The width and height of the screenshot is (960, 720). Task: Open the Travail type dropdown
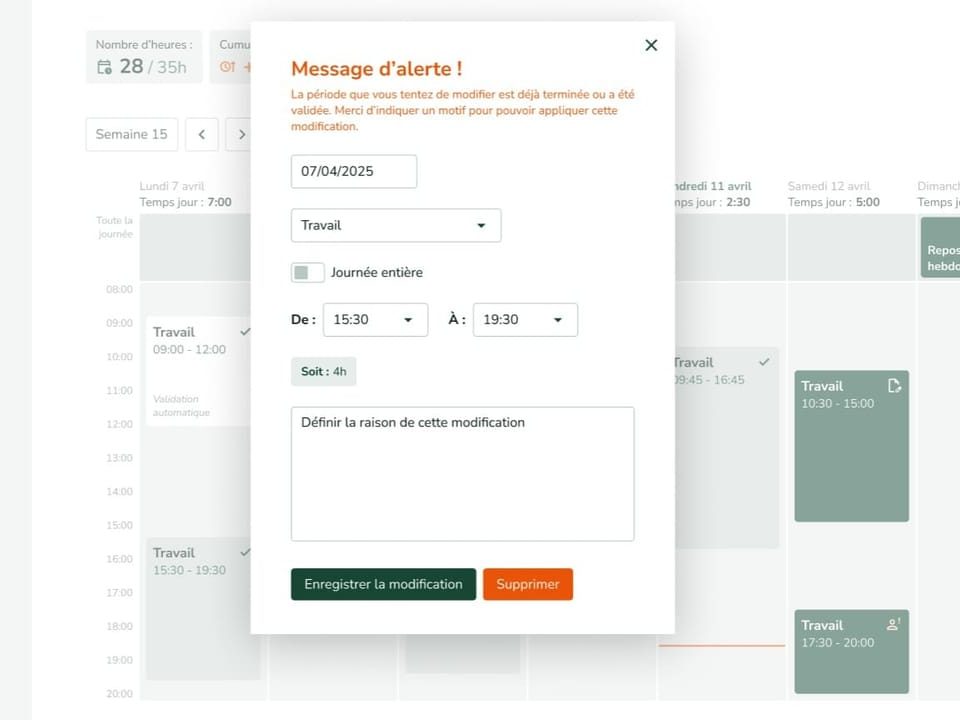395,225
